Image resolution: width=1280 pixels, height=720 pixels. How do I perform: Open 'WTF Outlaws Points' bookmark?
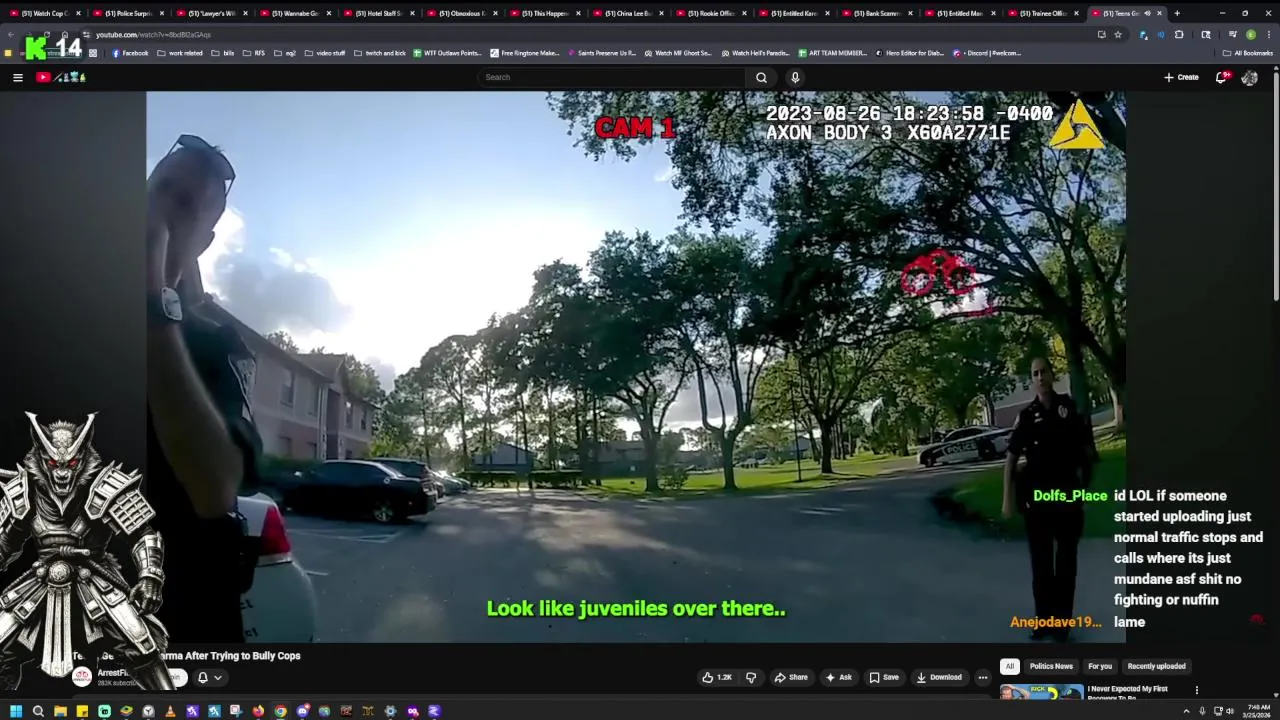pos(447,53)
